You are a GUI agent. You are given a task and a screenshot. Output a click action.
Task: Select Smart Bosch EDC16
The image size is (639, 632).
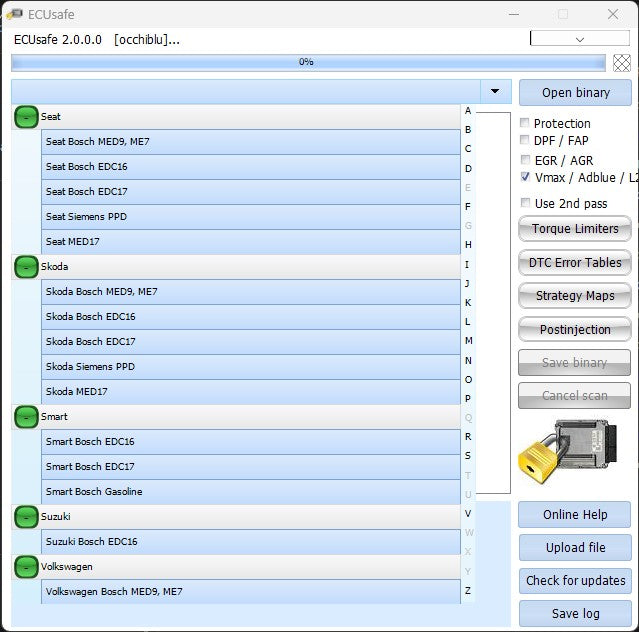point(251,442)
